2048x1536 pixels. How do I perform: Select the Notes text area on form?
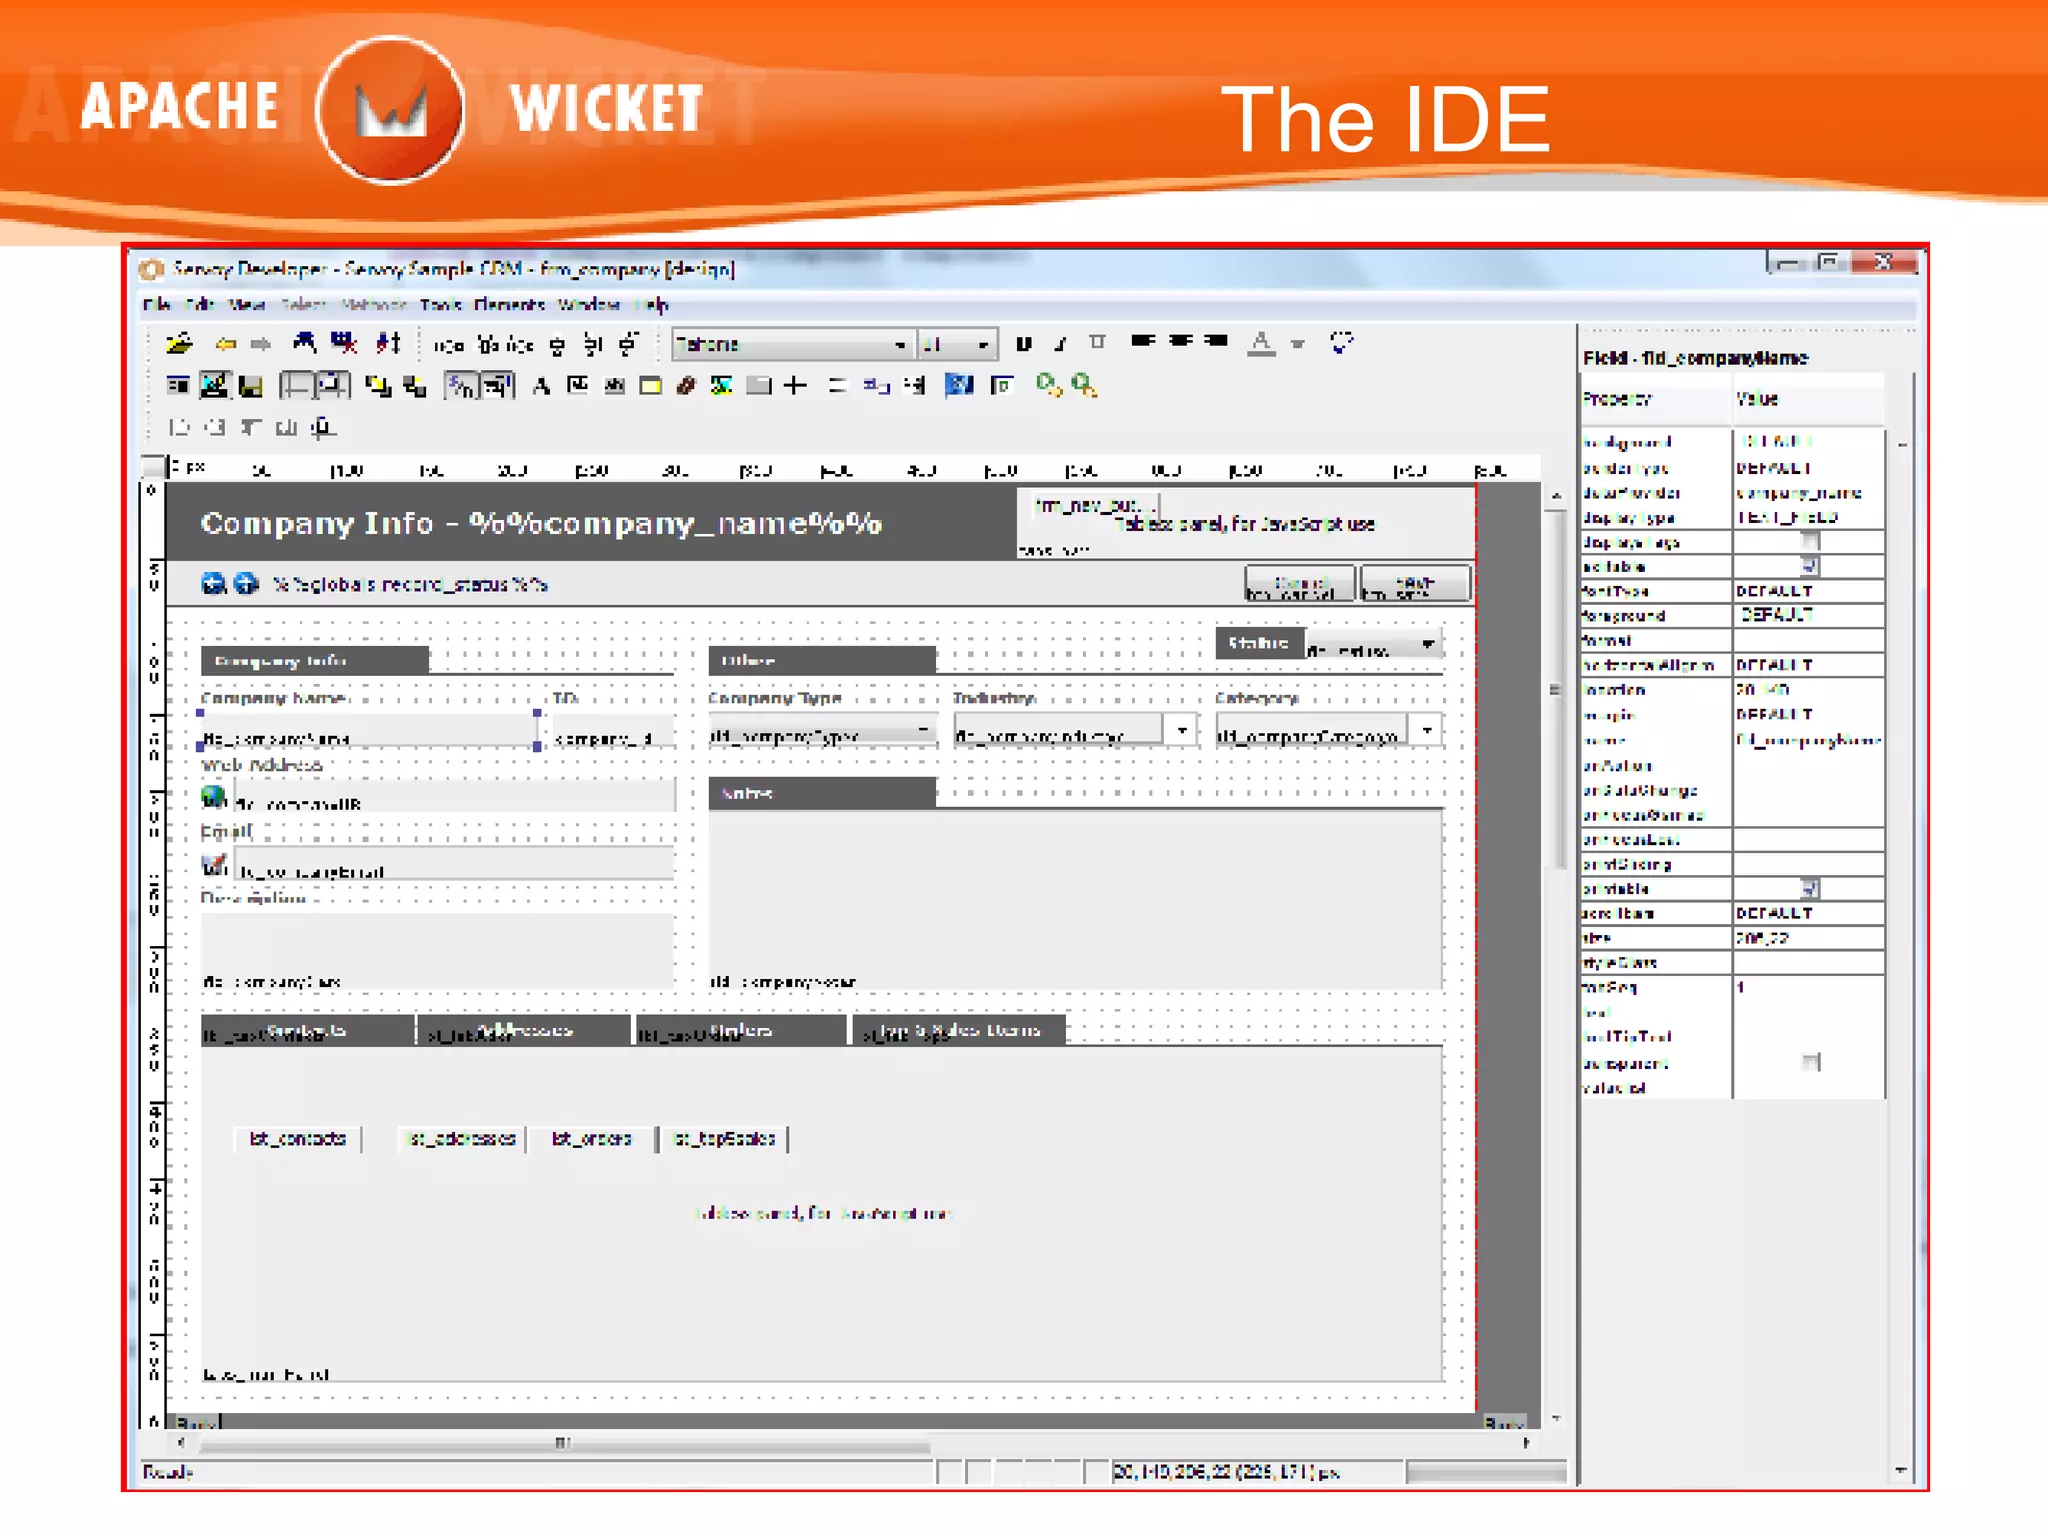1076,899
